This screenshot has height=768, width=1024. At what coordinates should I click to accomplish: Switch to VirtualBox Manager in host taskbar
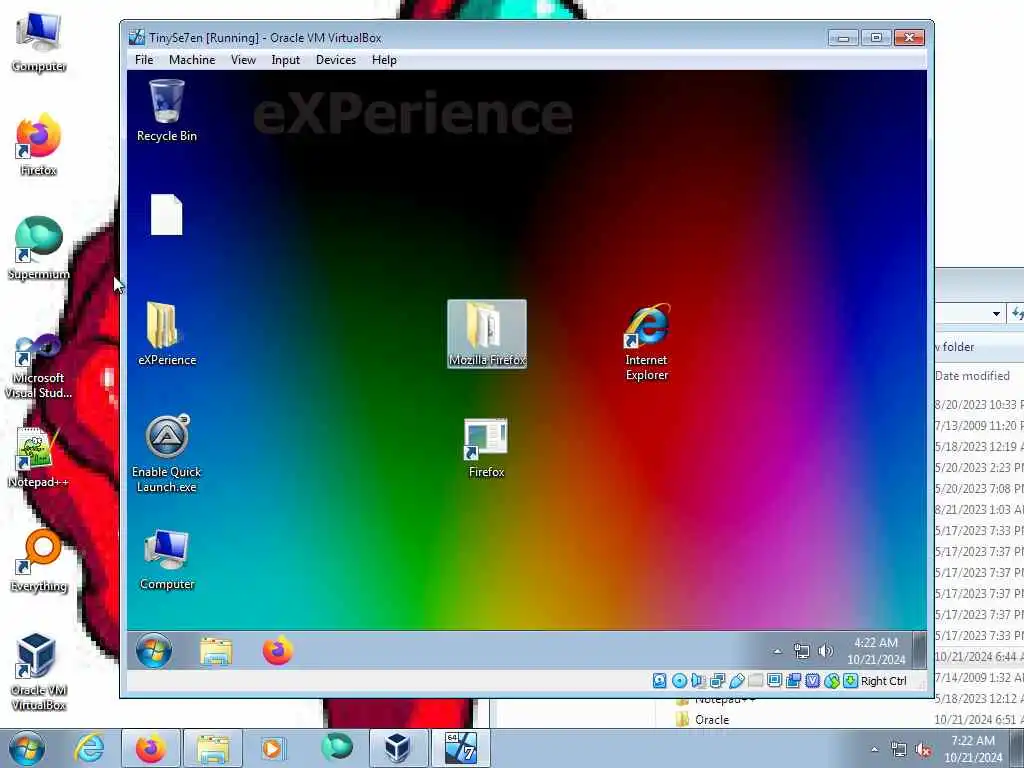[398, 748]
